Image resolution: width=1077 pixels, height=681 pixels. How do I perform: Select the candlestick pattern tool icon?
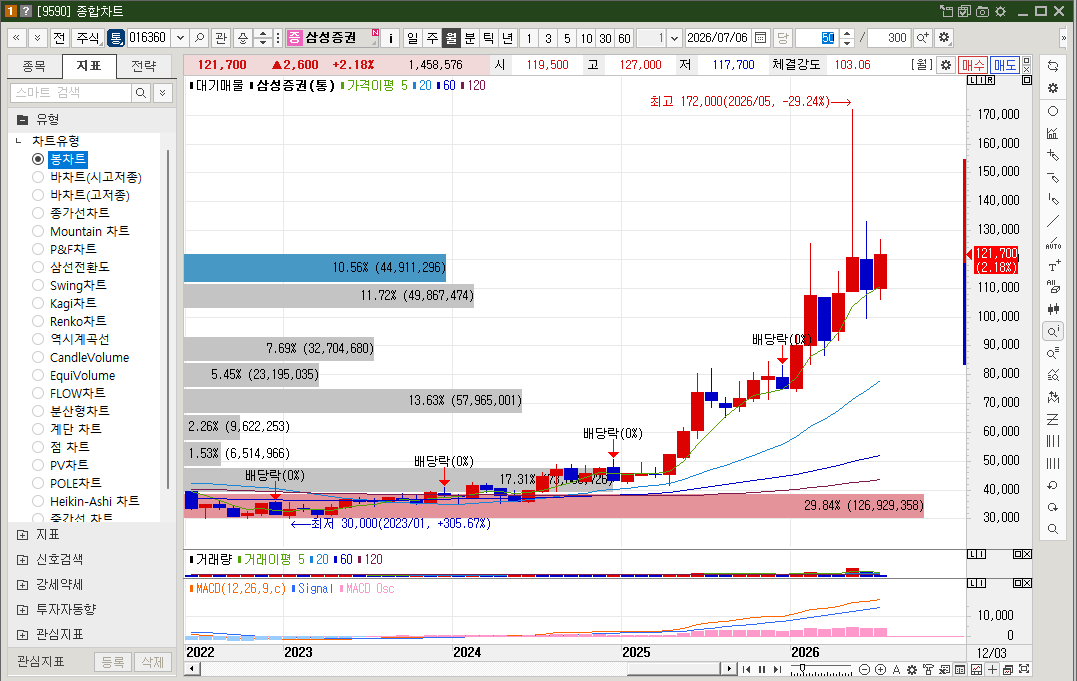tap(1053, 309)
